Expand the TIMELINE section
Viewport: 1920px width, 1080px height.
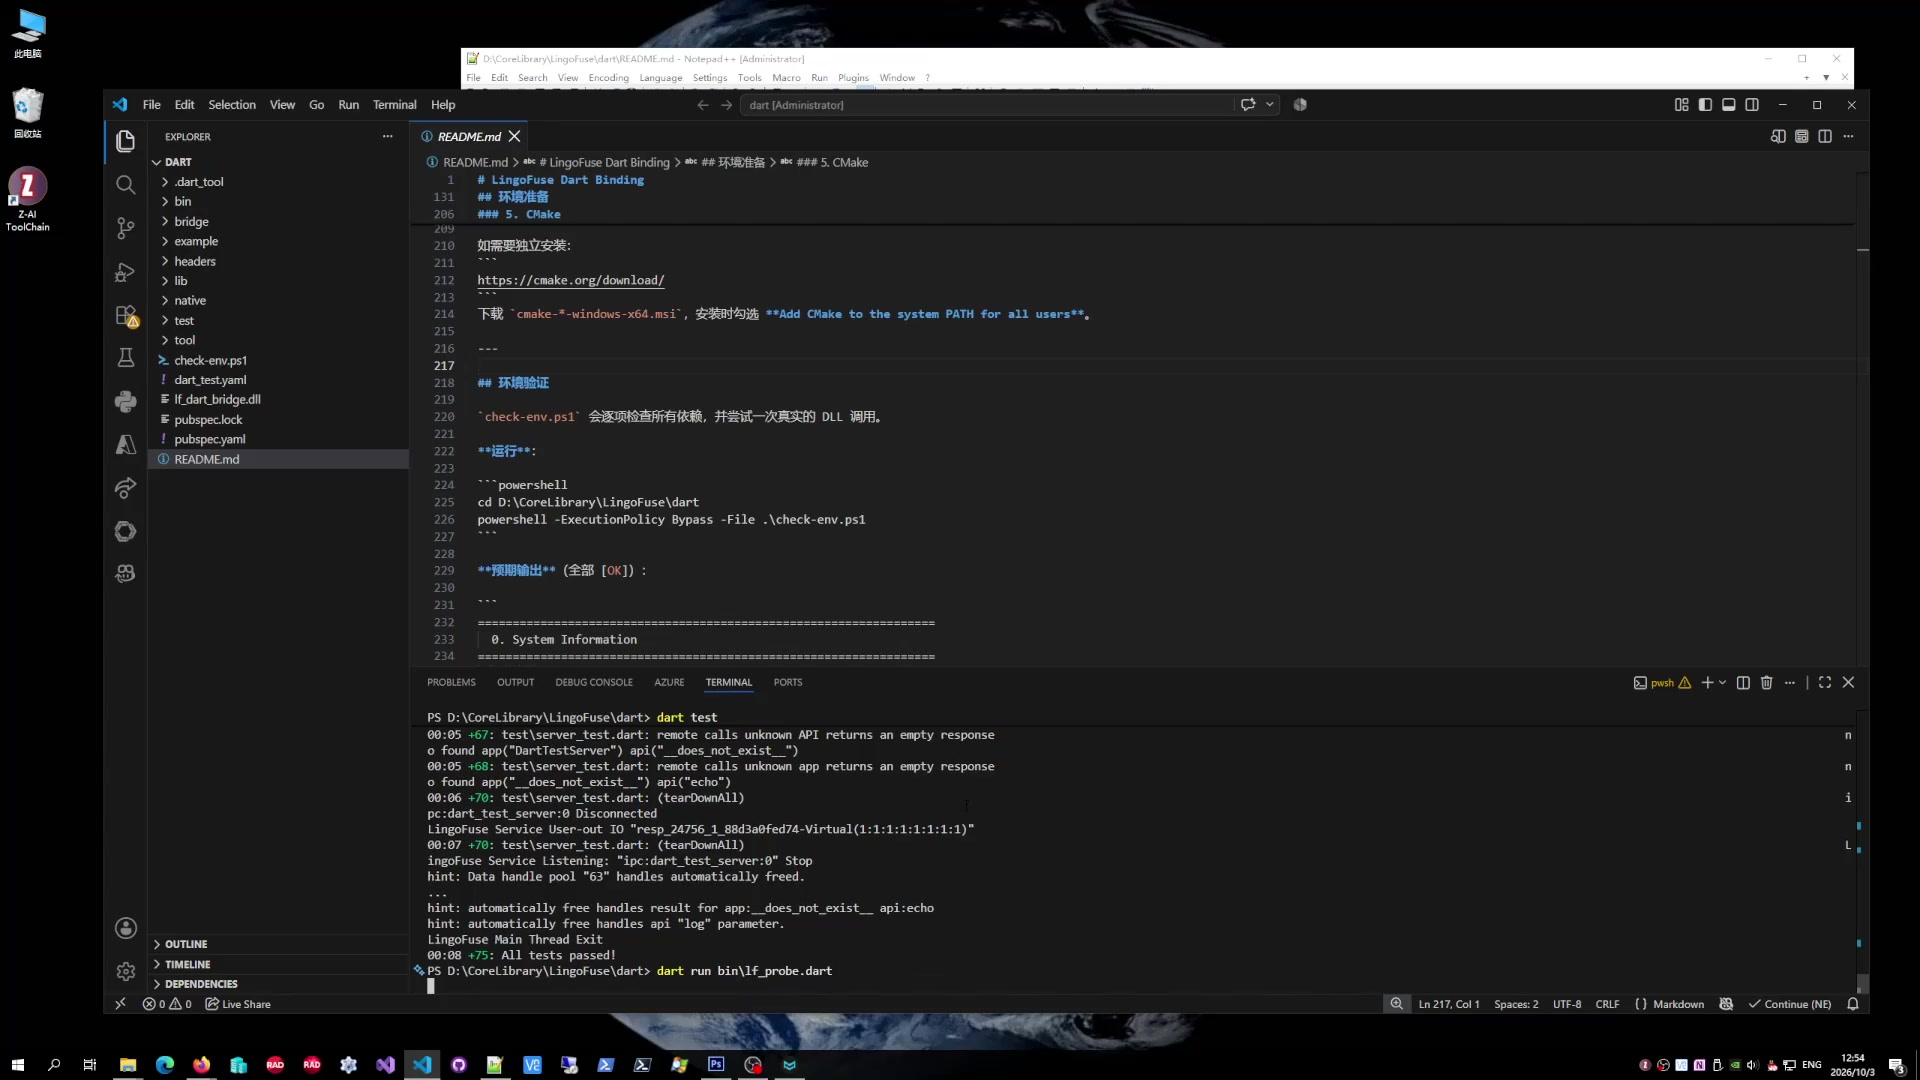(187, 964)
